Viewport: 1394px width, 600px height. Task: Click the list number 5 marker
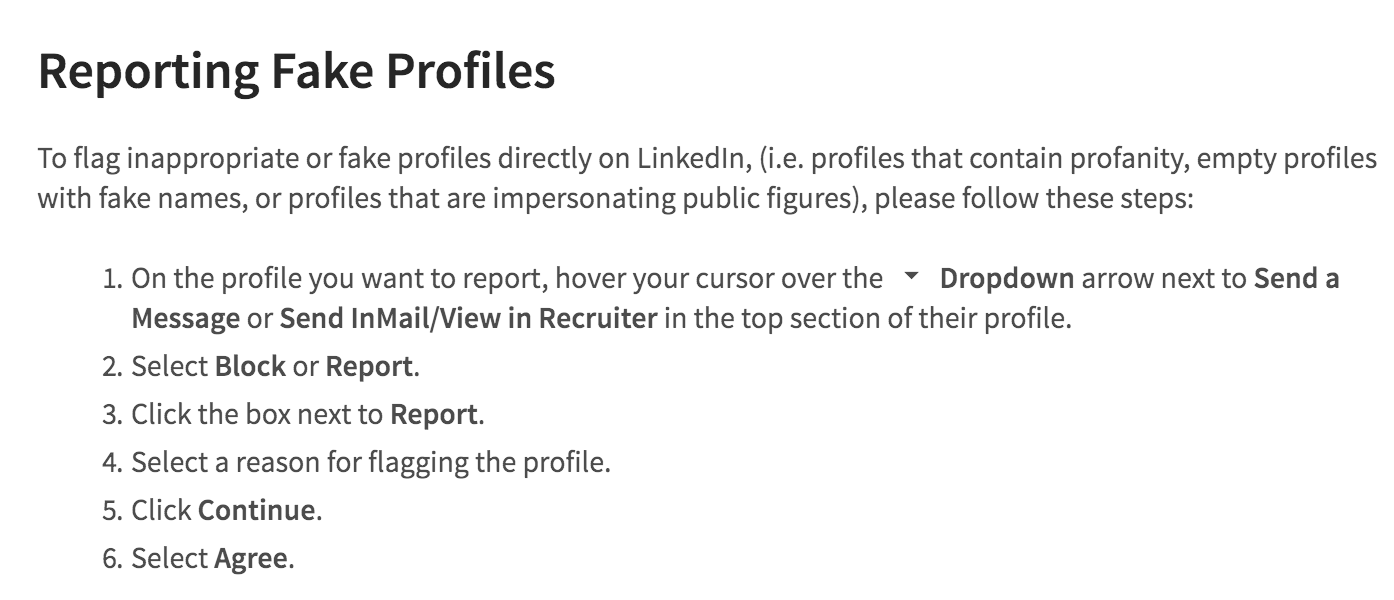pos(112,511)
